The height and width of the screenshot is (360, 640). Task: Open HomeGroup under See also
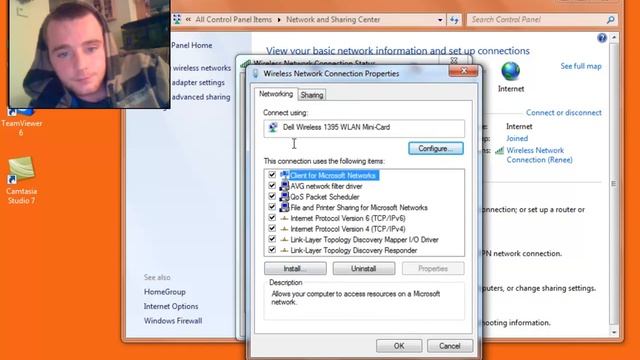pyautogui.click(x=164, y=292)
